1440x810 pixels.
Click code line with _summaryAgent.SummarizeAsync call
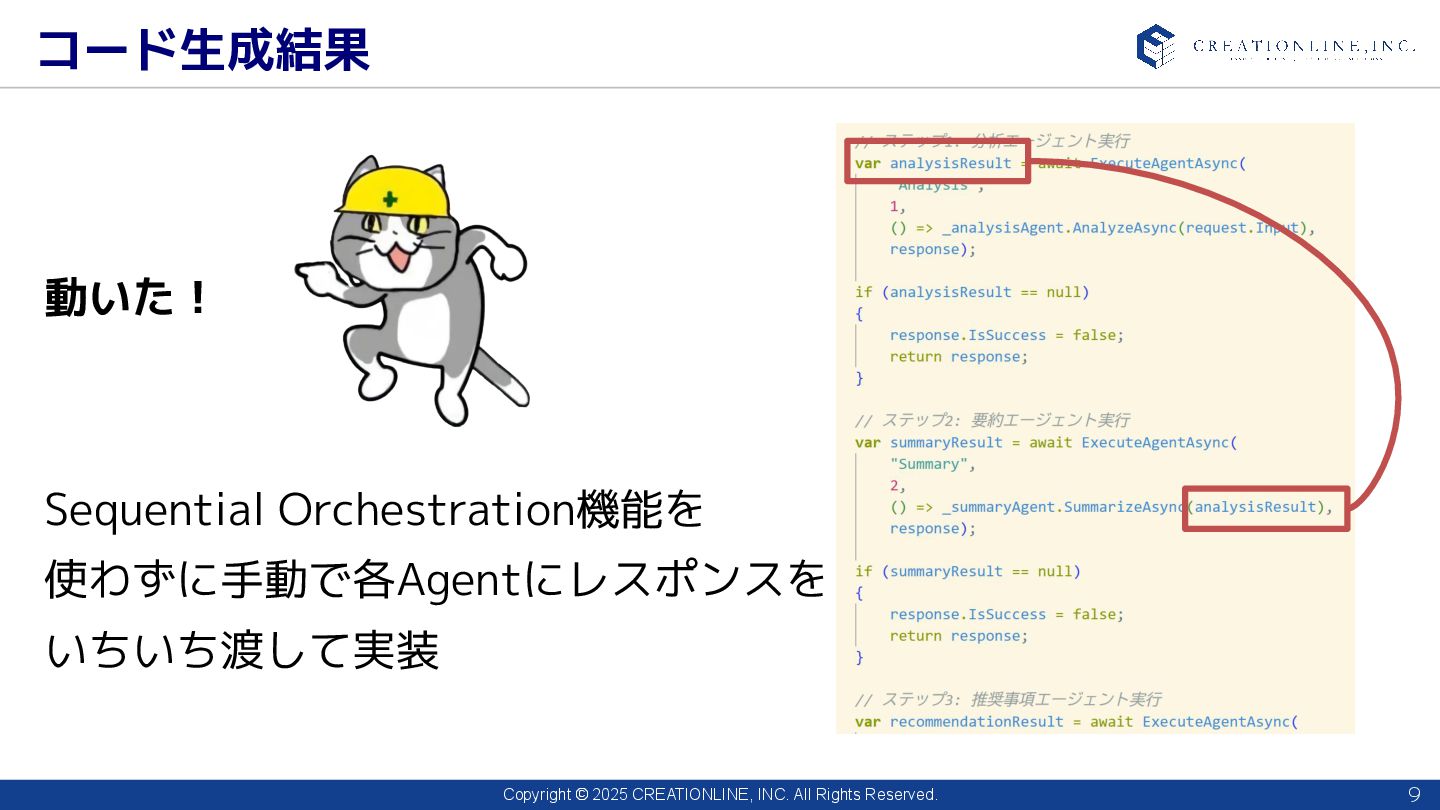[x=1111, y=507]
